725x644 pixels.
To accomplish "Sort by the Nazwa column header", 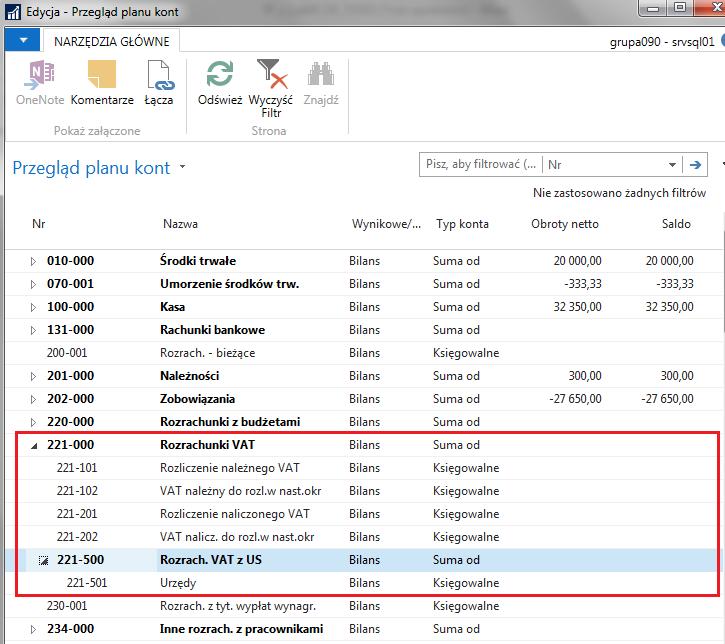I will point(180,224).
